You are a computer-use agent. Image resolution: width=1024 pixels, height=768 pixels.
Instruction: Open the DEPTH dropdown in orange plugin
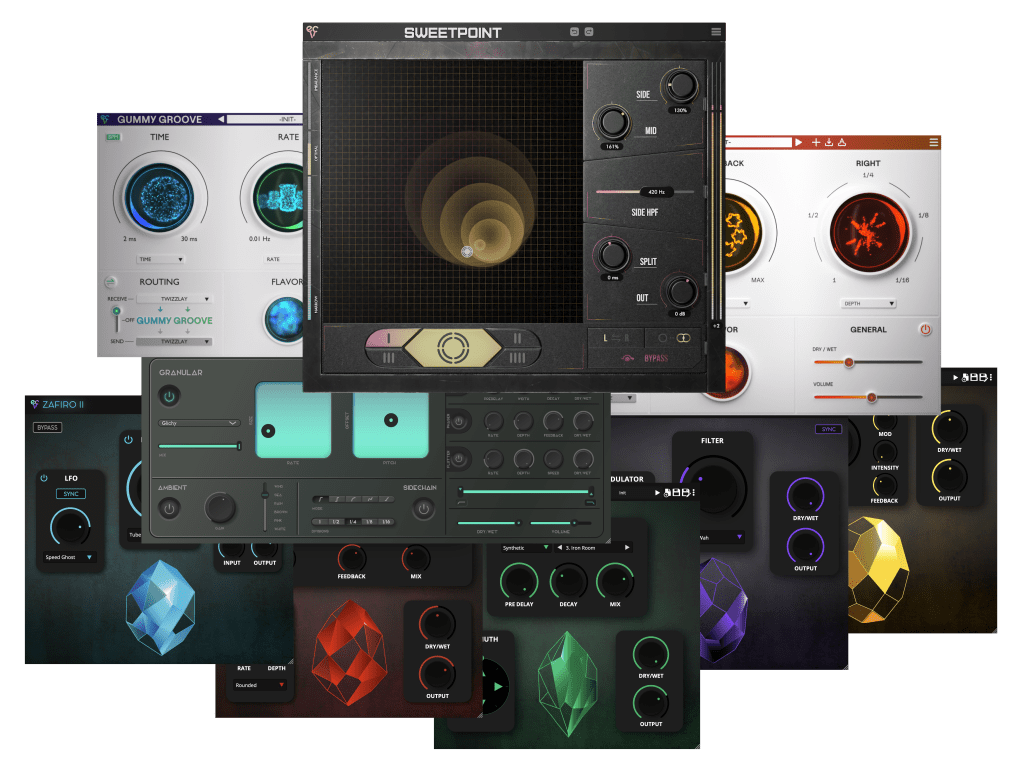click(869, 304)
